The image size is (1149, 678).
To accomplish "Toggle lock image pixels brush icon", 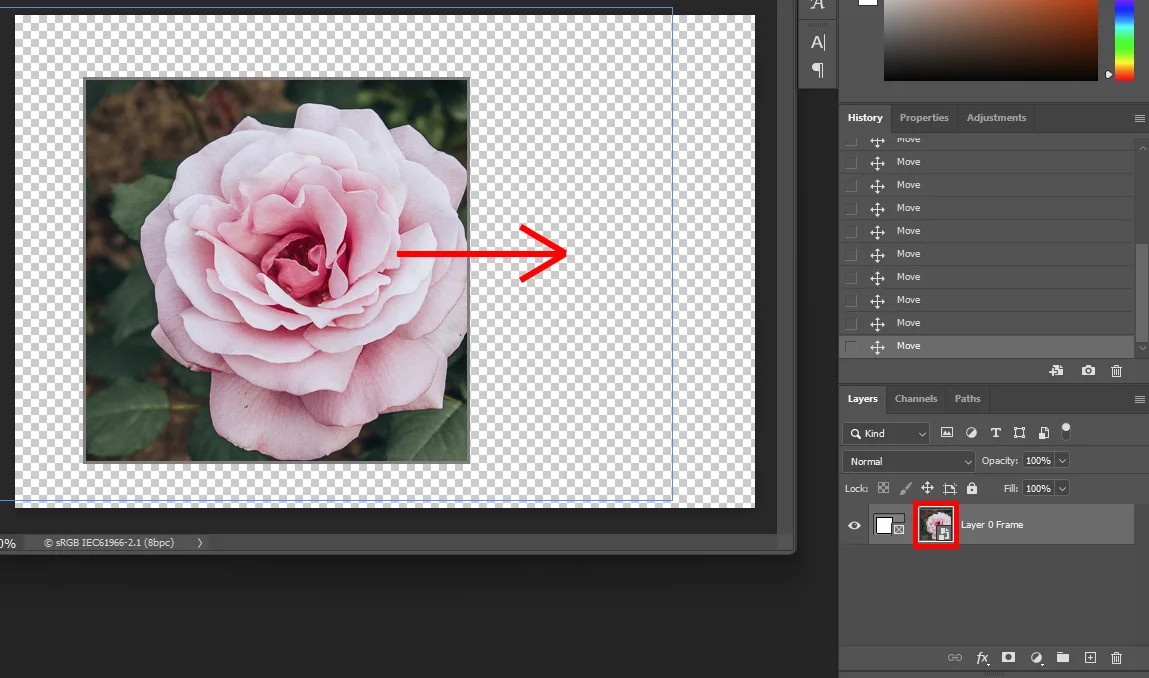I will pyautogui.click(x=906, y=488).
